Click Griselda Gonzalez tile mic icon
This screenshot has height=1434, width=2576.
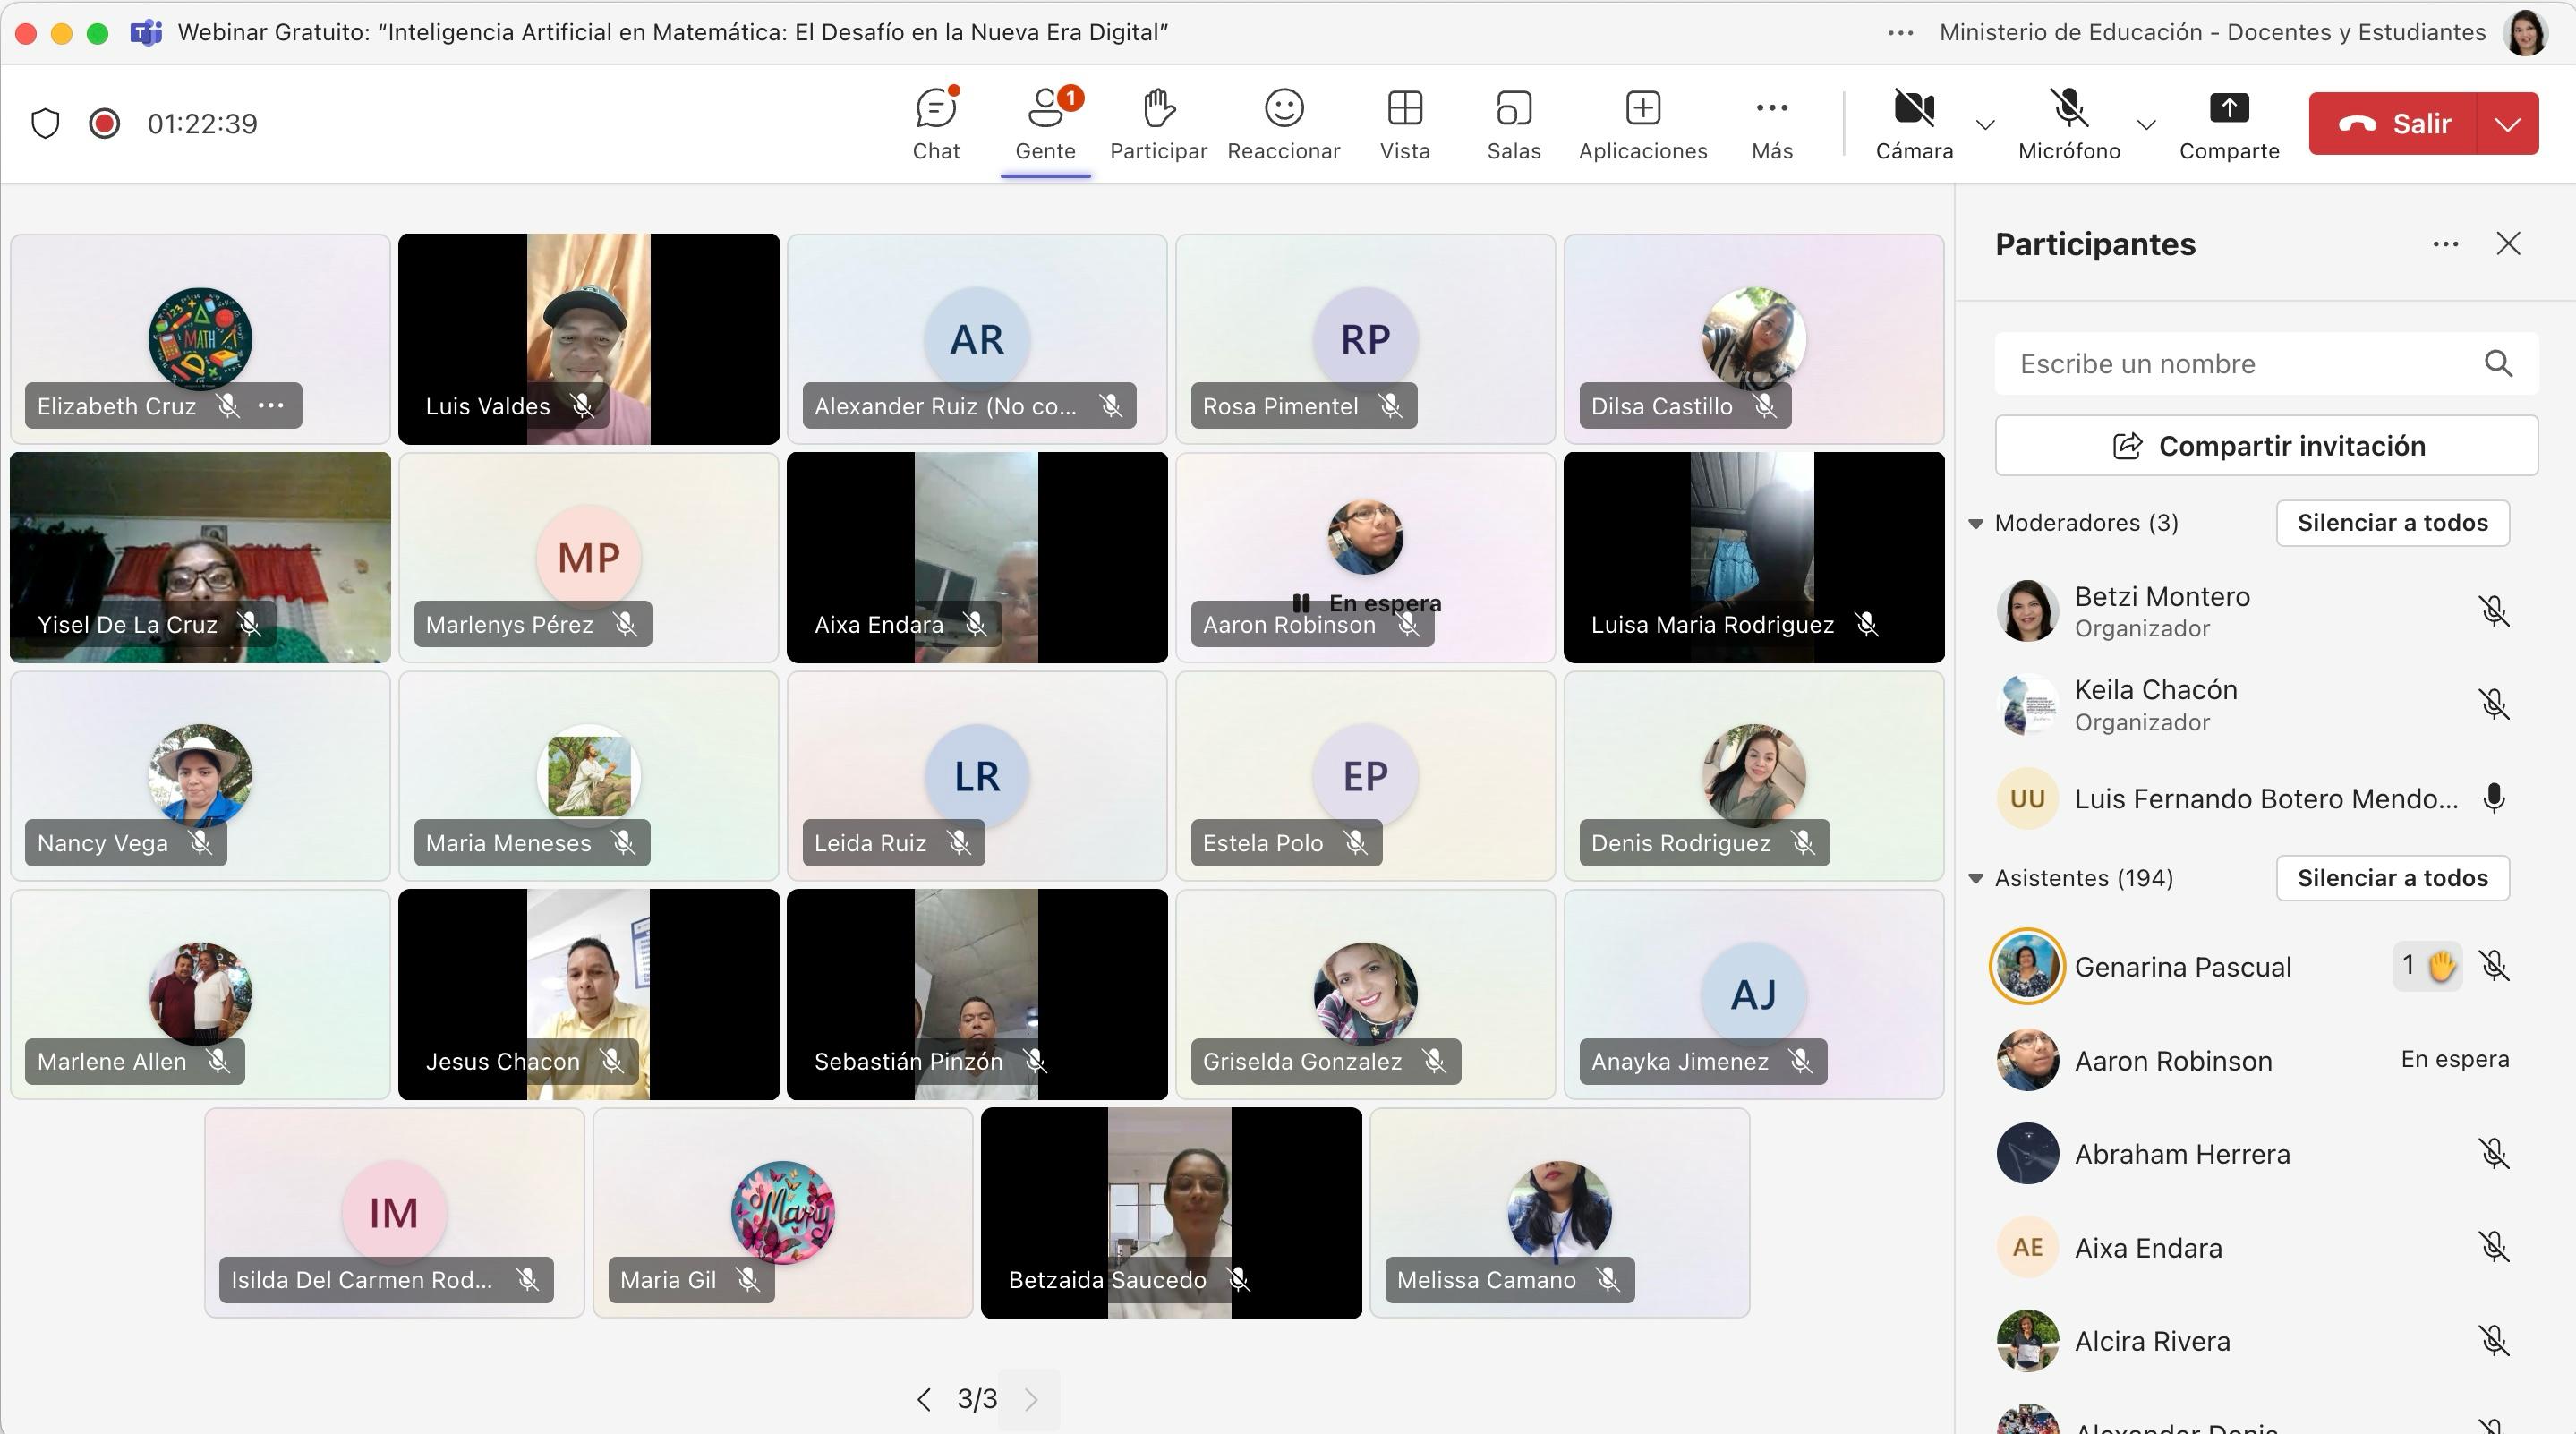point(1435,1061)
